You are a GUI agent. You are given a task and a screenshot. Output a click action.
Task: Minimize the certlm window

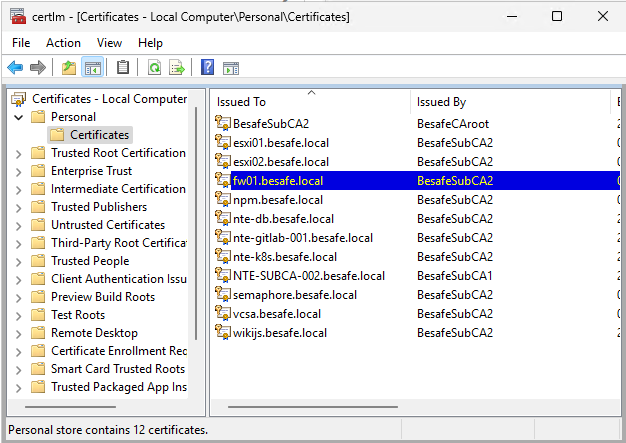pyautogui.click(x=512, y=16)
